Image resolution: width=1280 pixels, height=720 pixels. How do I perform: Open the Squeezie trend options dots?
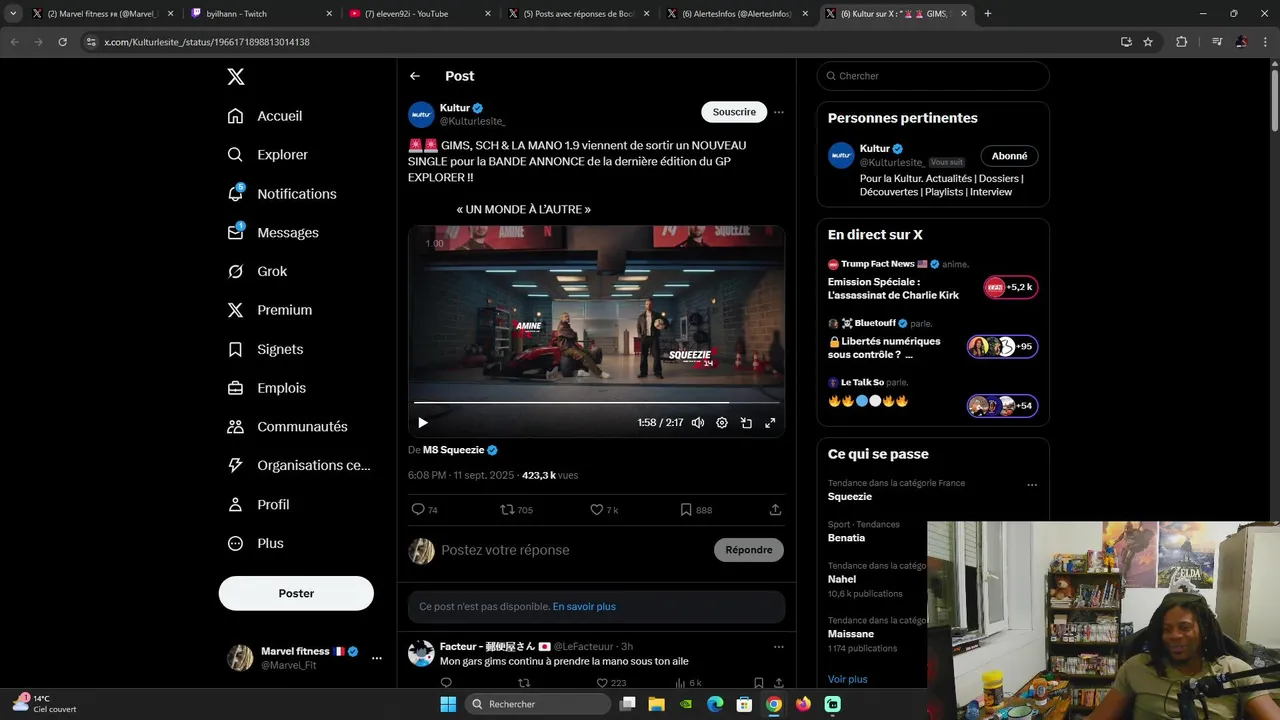pyautogui.click(x=1032, y=485)
